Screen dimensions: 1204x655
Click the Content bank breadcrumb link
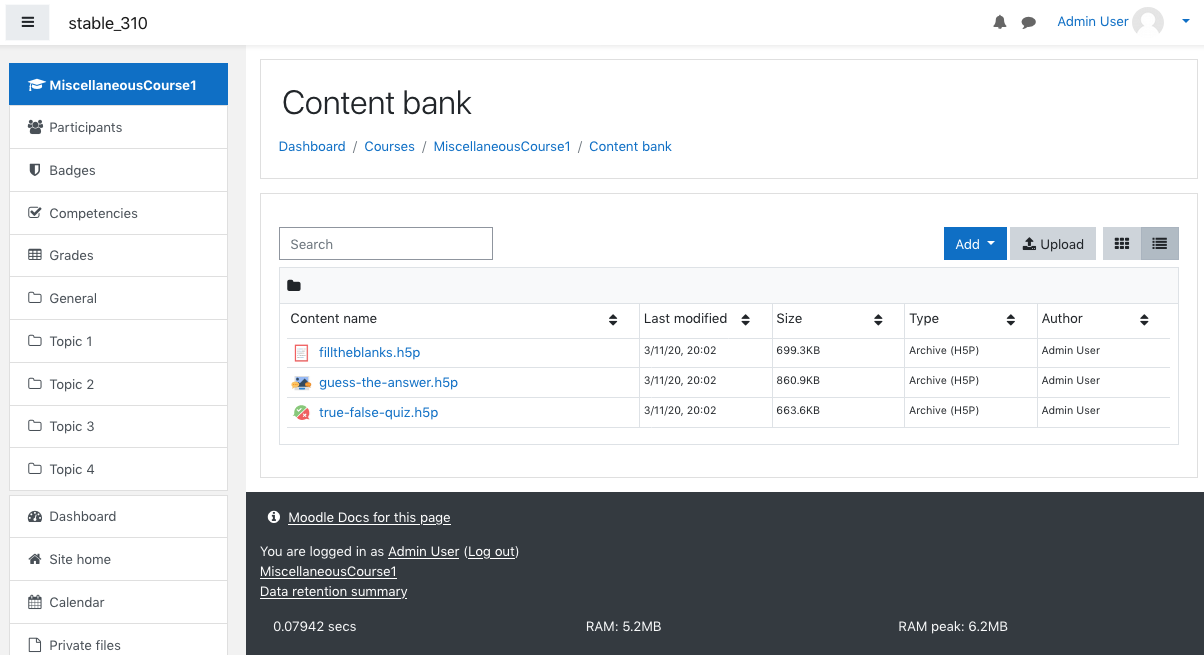630,146
